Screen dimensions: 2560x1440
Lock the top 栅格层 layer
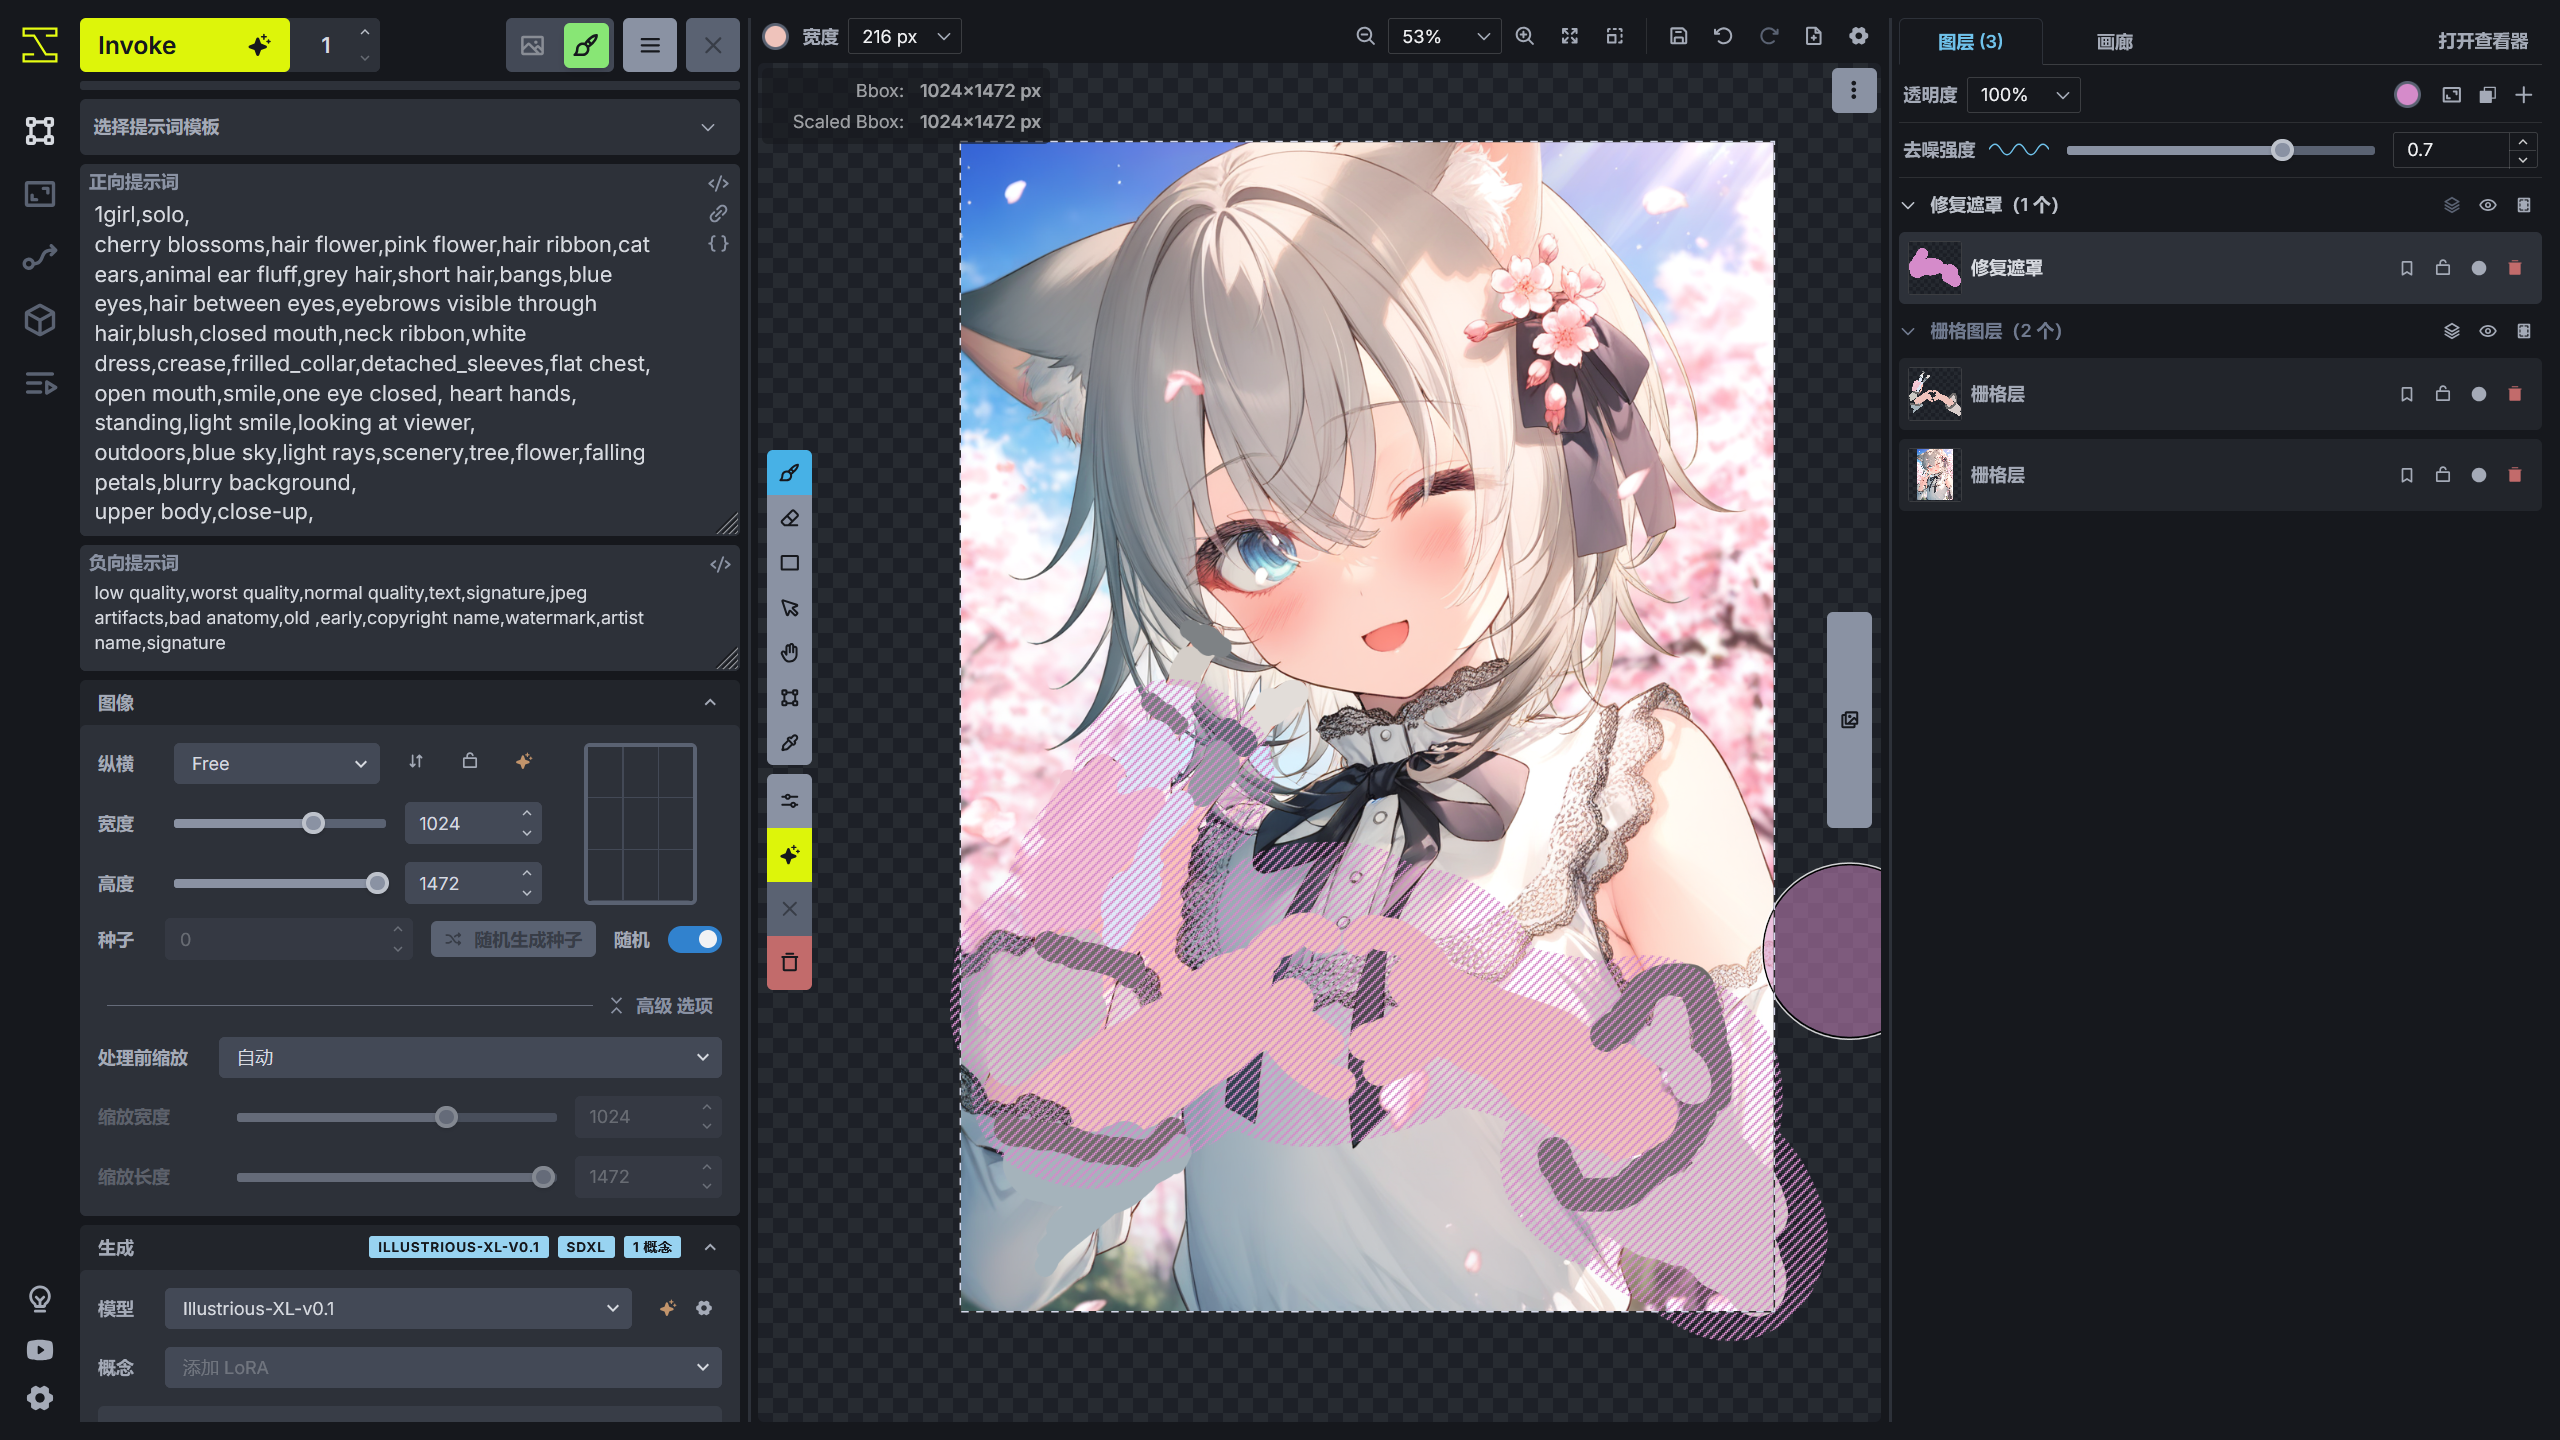pos(2443,393)
